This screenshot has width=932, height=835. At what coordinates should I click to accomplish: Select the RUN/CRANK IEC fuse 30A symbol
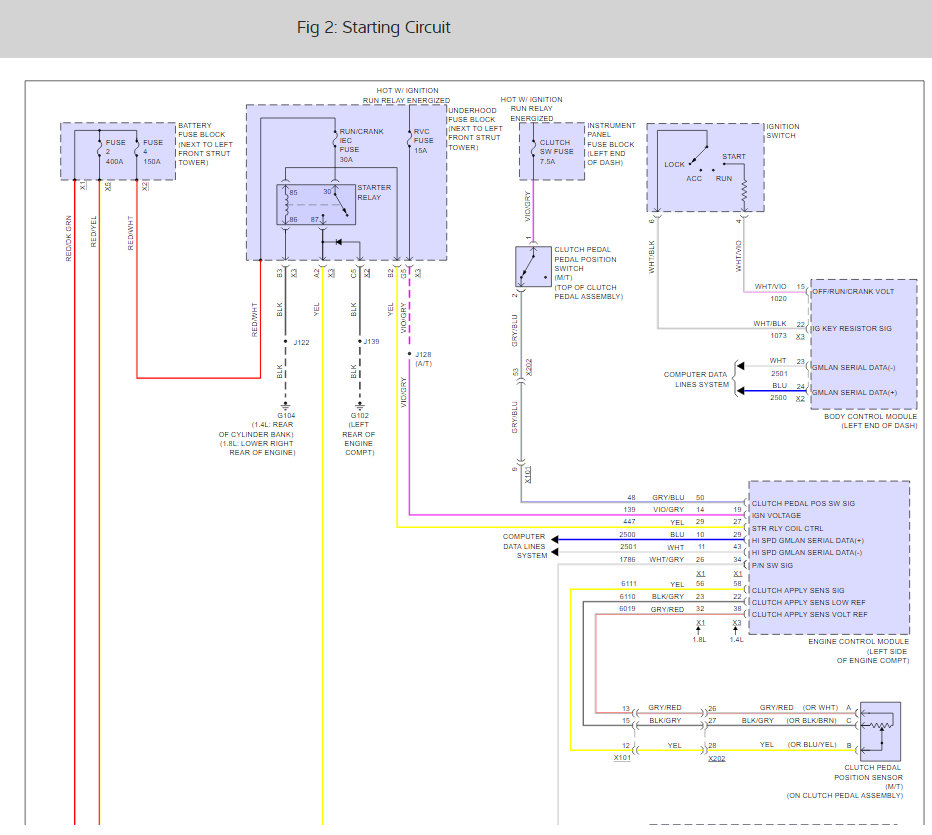[x=335, y=140]
